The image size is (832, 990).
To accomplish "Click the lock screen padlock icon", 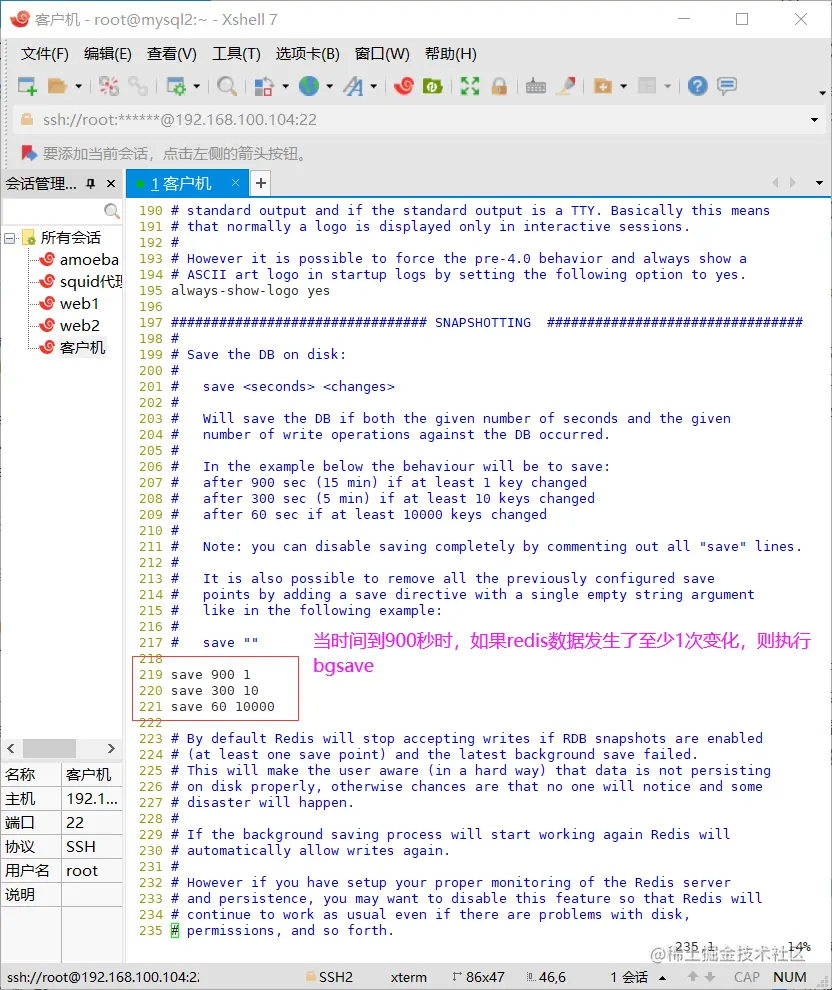I will (499, 86).
